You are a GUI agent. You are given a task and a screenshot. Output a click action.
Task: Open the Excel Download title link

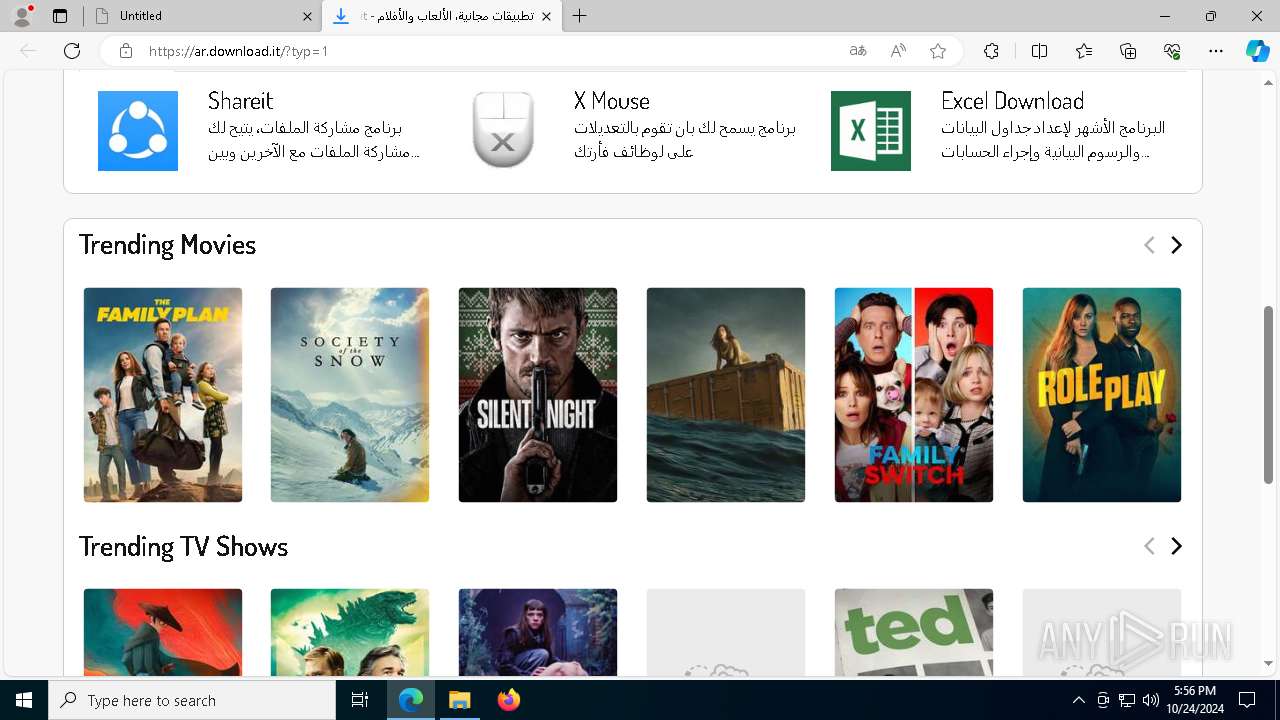point(1012,101)
